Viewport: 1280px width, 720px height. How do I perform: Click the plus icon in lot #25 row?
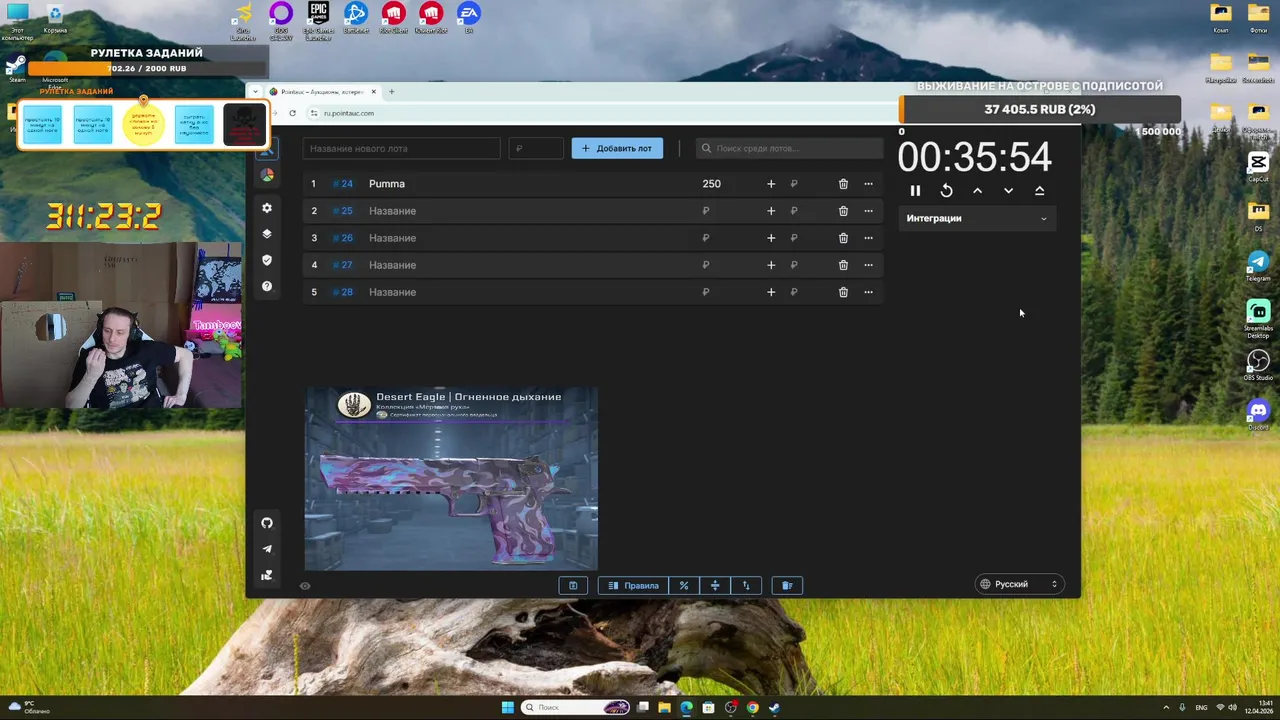pos(771,211)
